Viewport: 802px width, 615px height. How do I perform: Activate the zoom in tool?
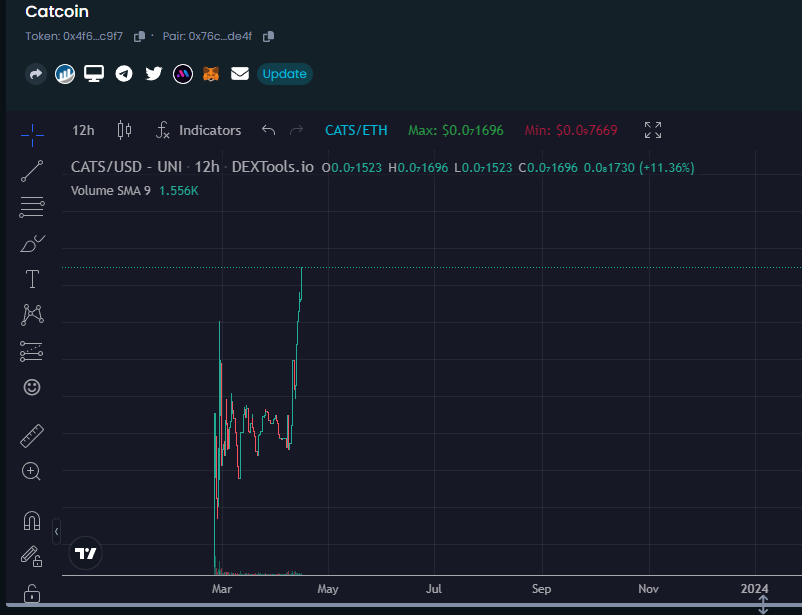31,471
